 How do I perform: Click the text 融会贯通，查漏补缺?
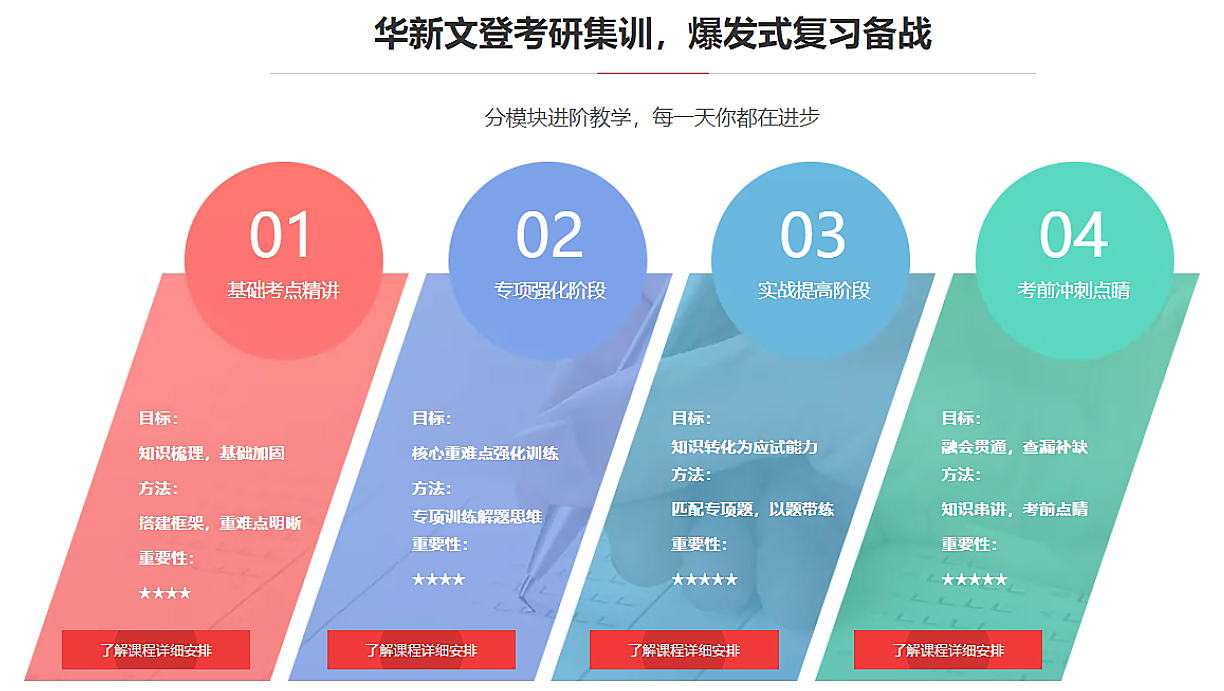pyautogui.click(x=1014, y=446)
